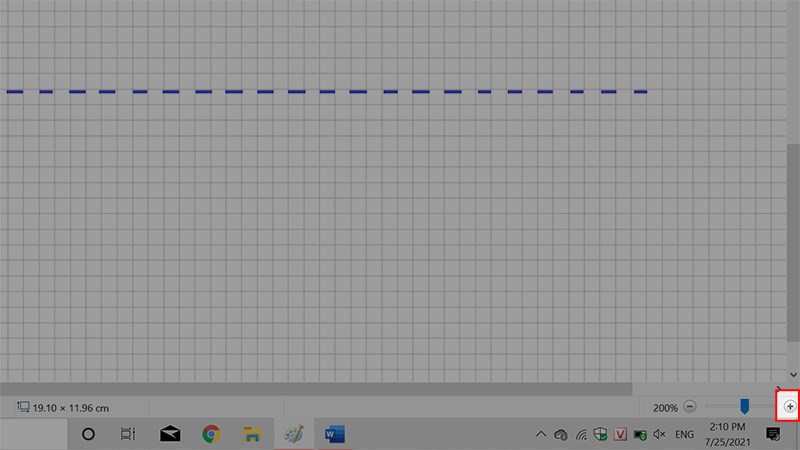
Task: Open Task View on taskbar
Action: coord(128,434)
